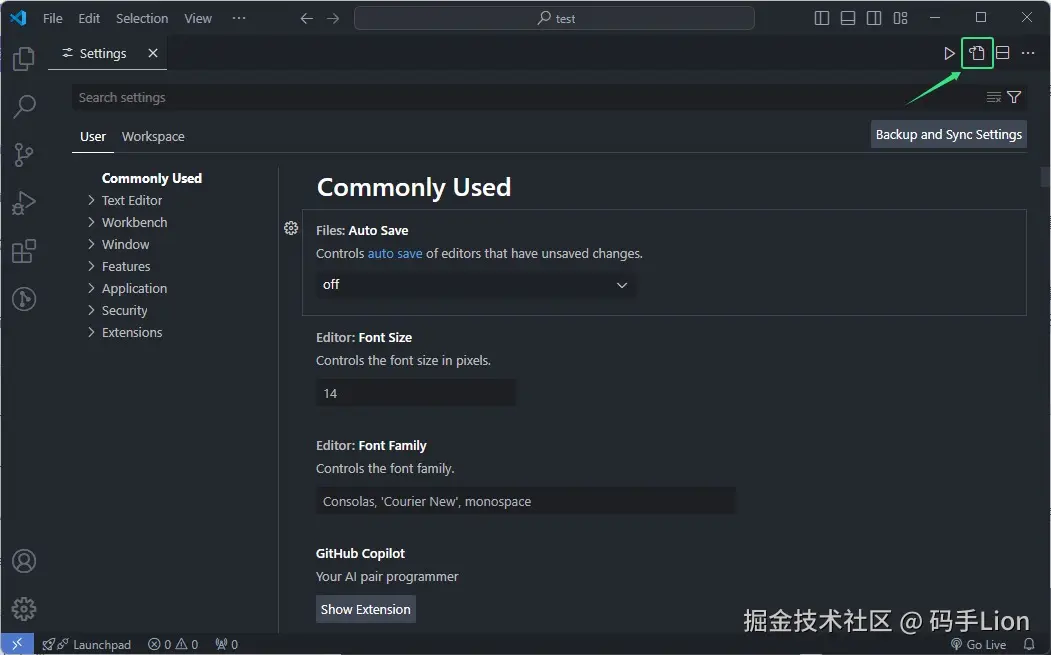Click the GitHub Copilot setting title
Viewport: 1051px width, 655px height.
[x=360, y=553]
